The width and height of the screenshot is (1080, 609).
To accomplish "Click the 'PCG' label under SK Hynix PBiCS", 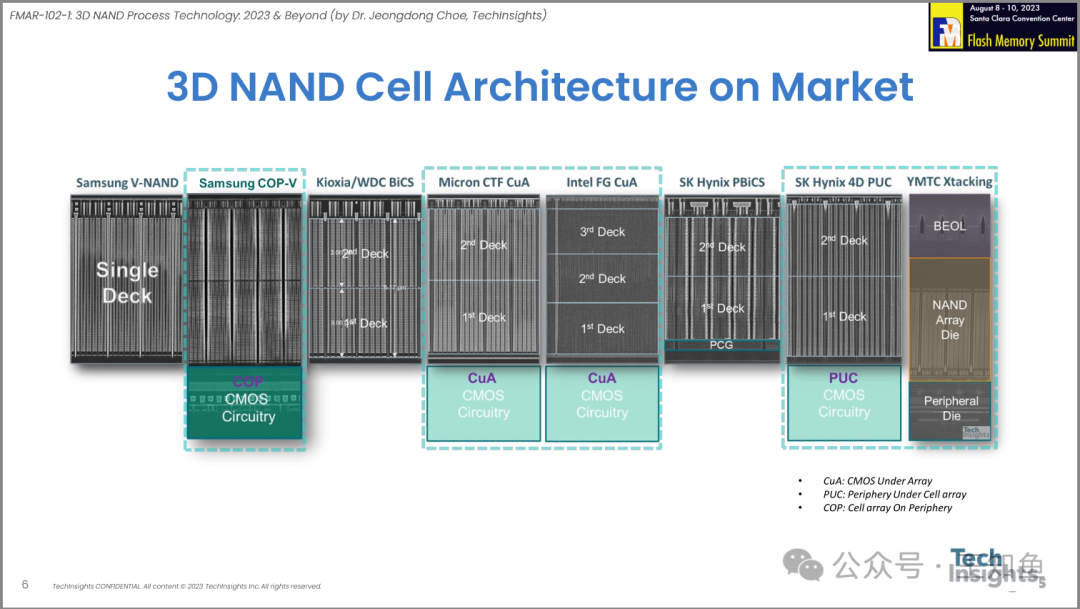I will (721, 344).
